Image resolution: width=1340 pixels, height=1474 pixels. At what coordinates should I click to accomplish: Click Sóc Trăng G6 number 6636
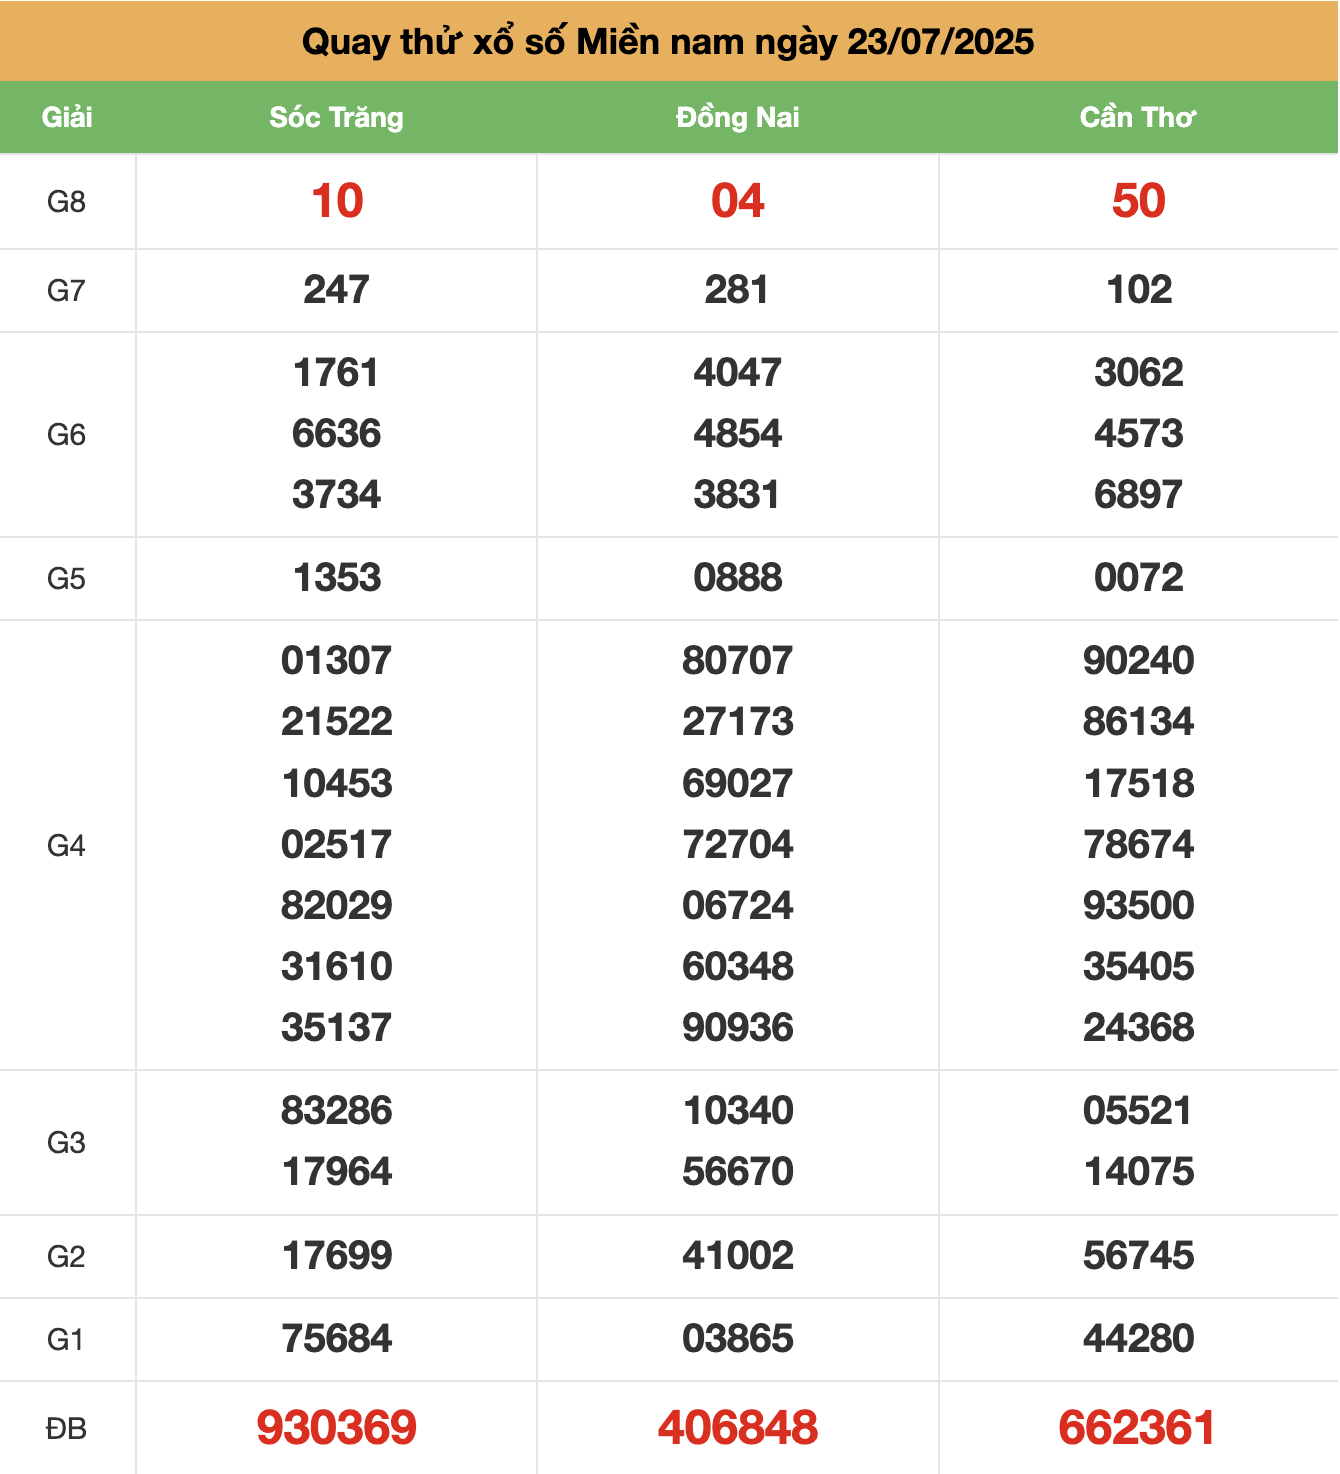(x=337, y=434)
